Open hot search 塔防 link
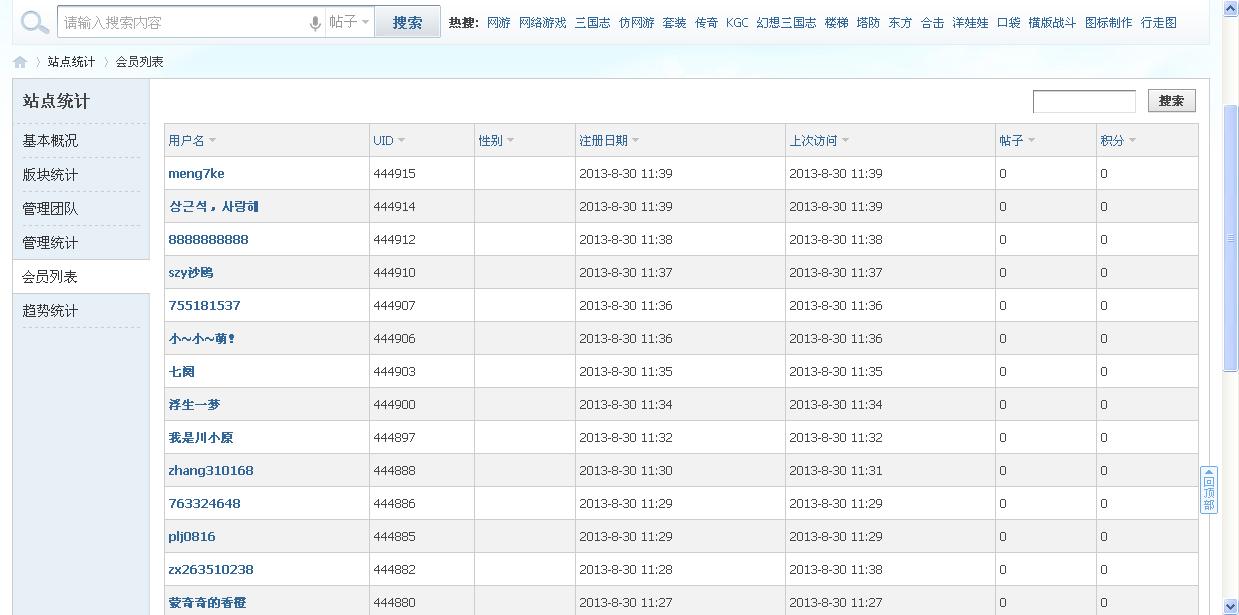 point(868,23)
